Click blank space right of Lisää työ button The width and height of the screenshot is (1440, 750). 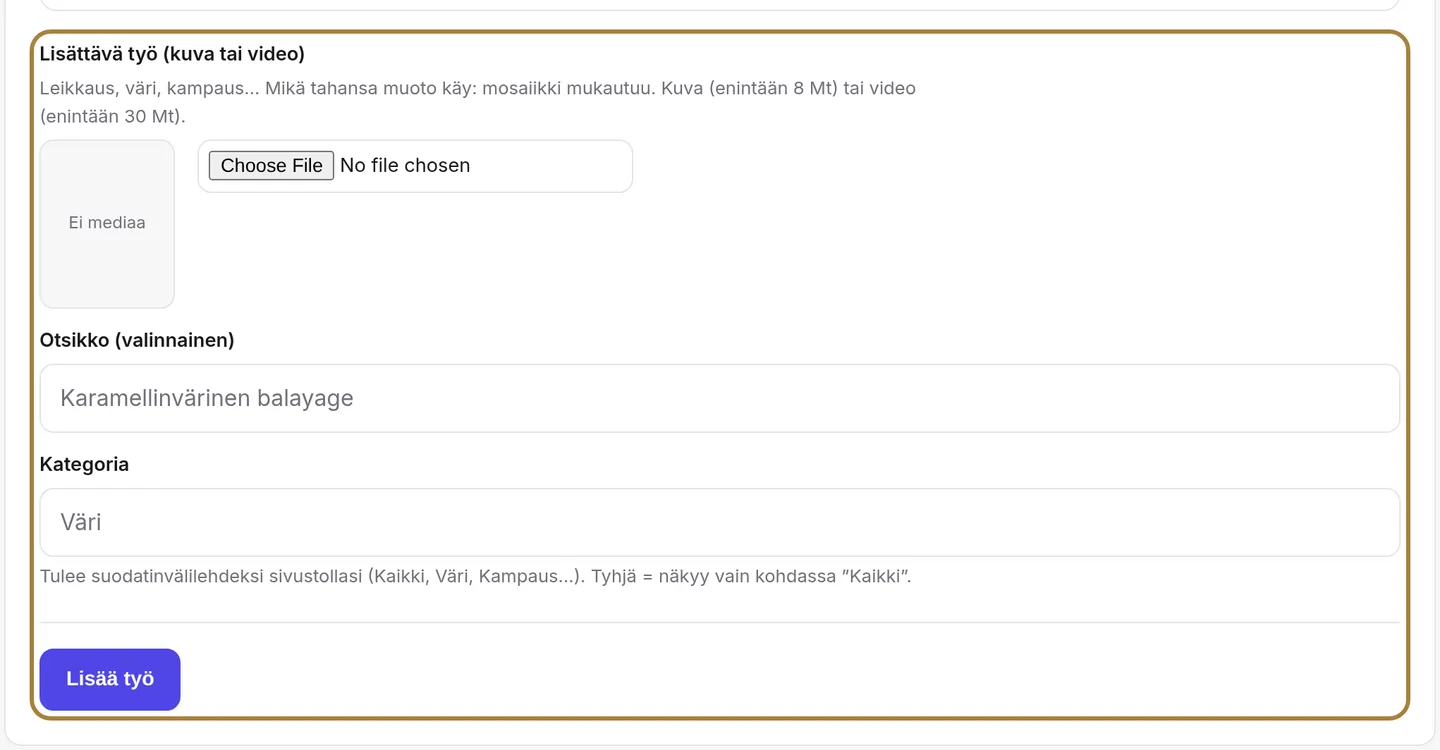(x=790, y=679)
